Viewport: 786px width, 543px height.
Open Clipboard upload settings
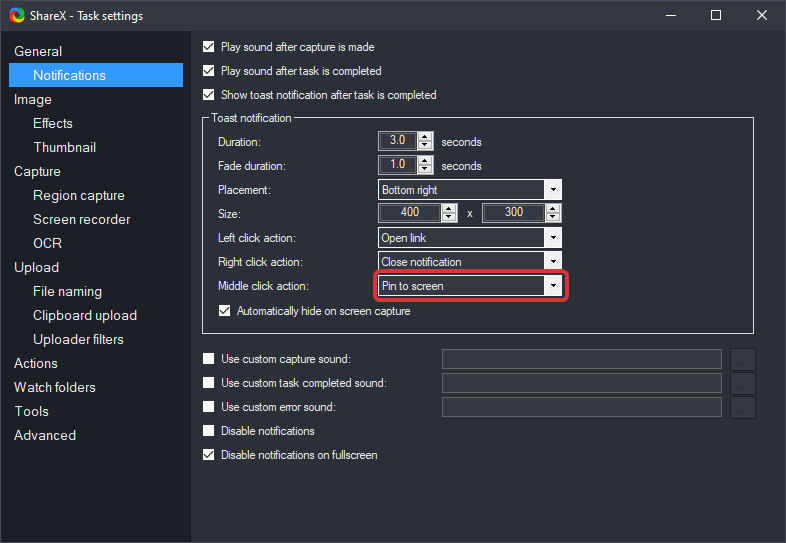(85, 315)
